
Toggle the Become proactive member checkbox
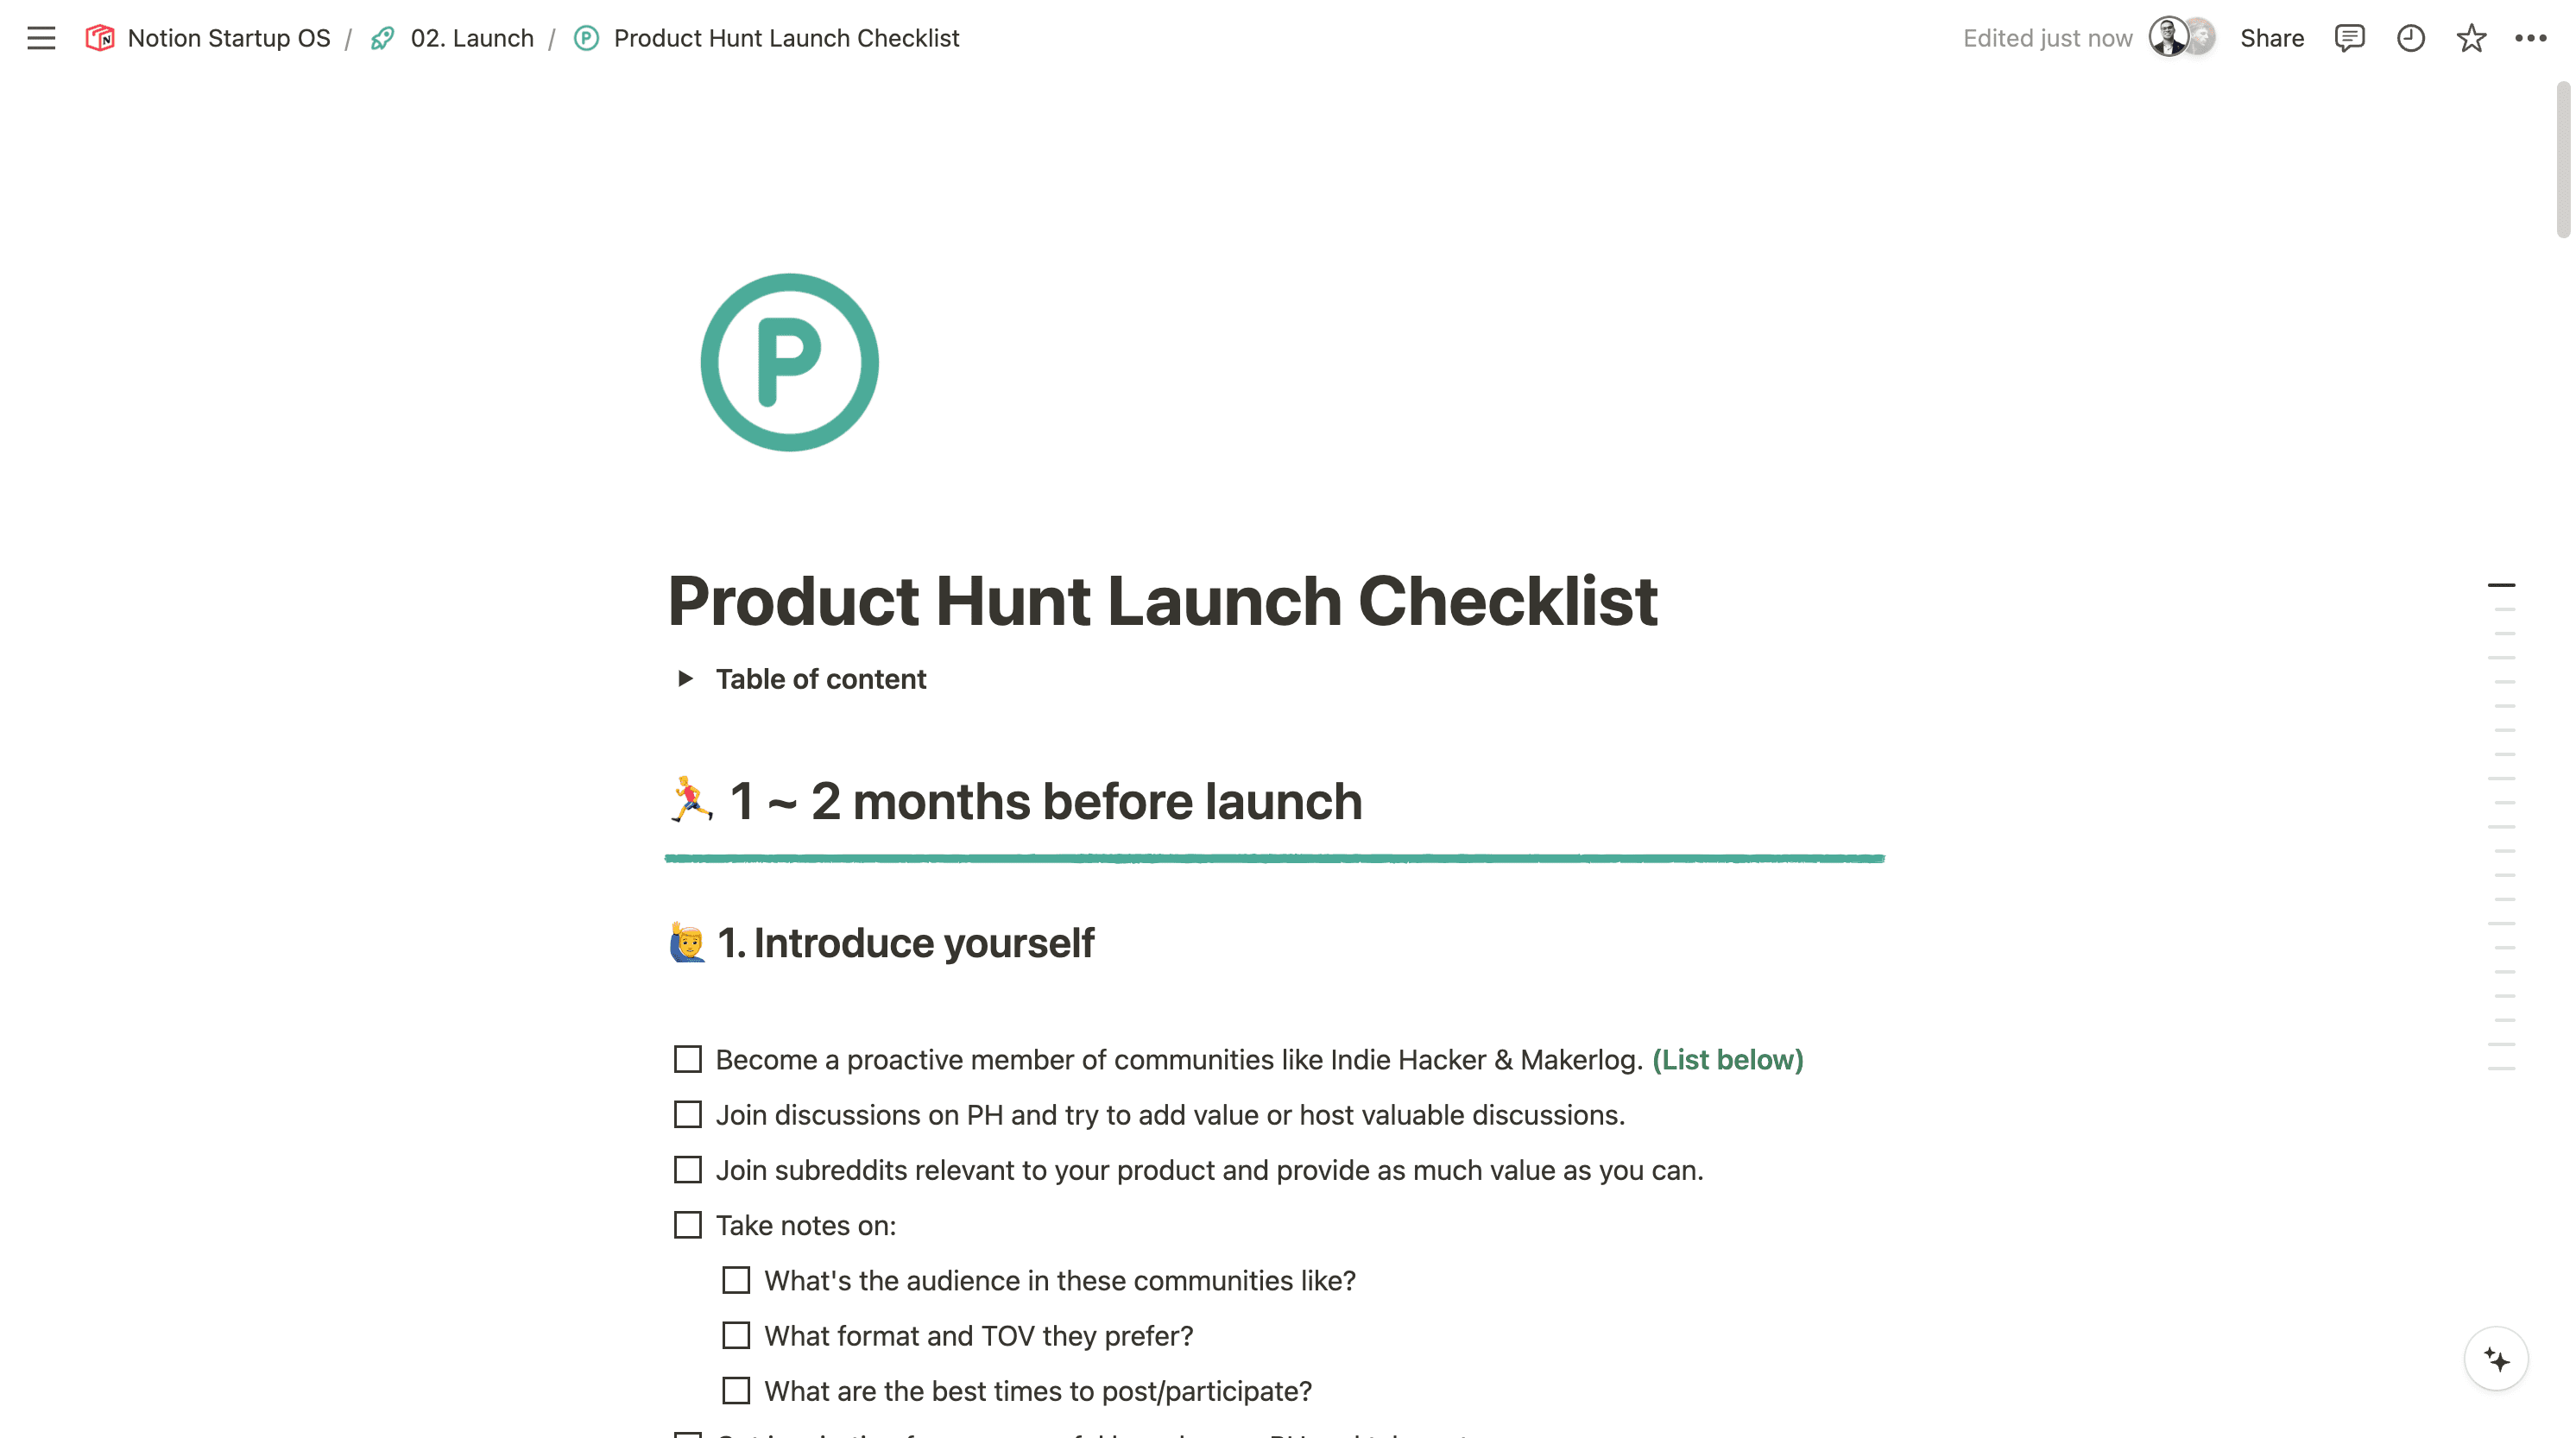688,1059
